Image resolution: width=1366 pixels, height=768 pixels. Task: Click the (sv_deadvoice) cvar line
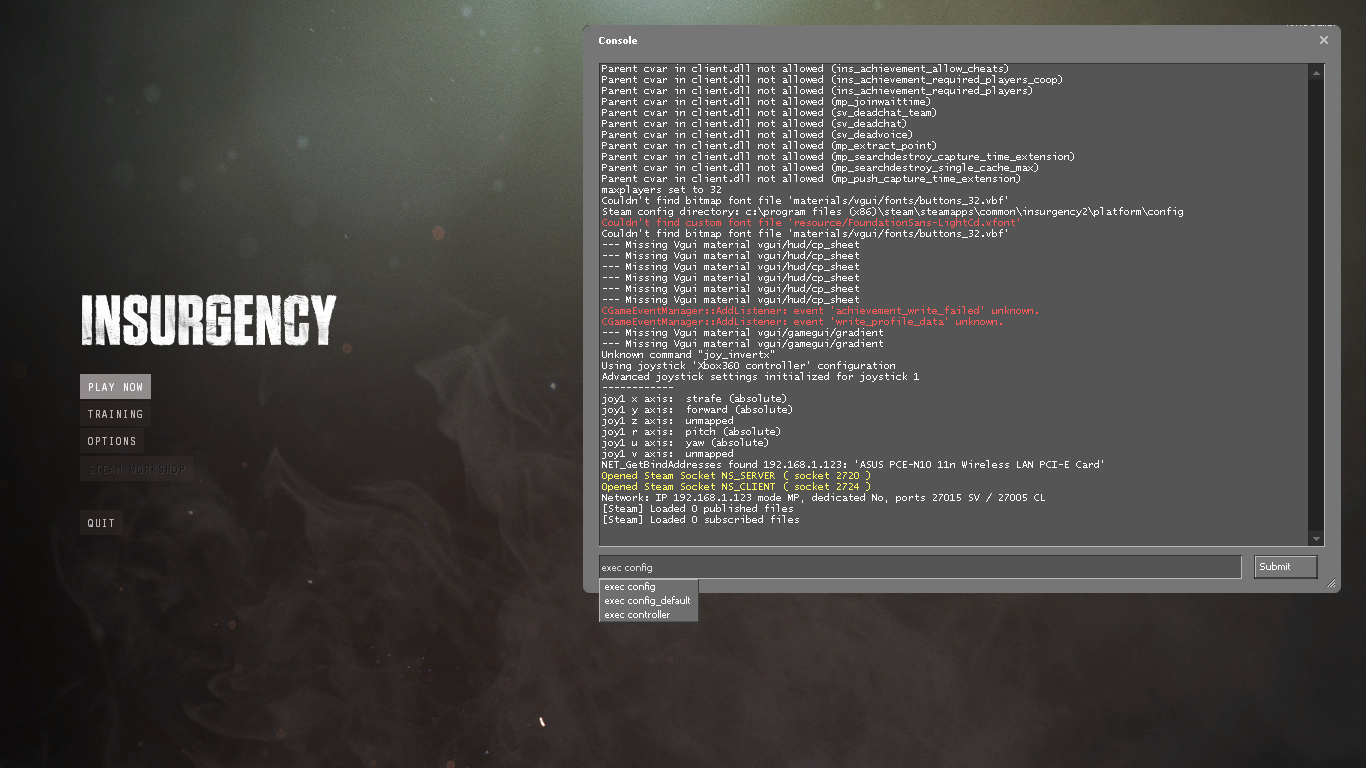coord(757,135)
